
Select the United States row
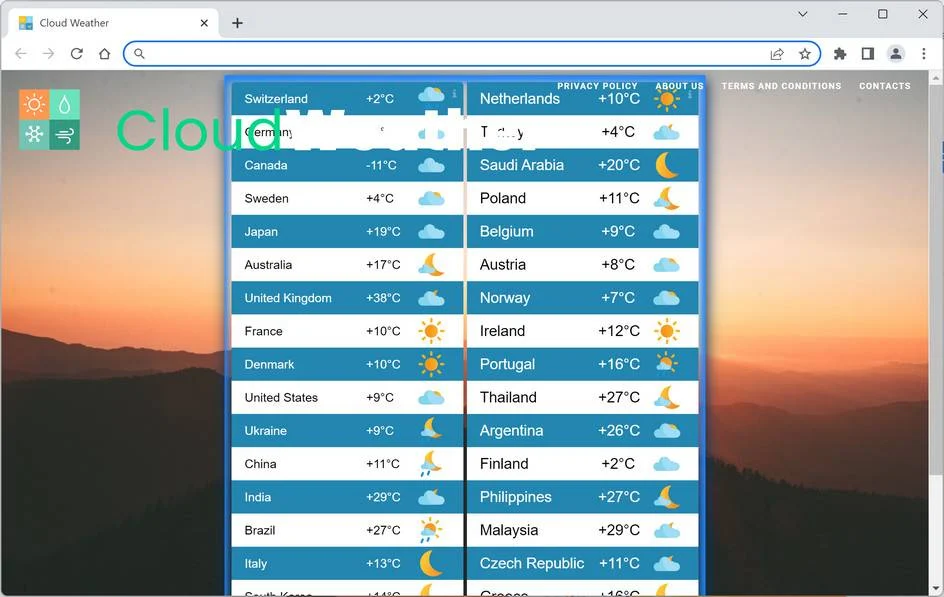(x=347, y=397)
